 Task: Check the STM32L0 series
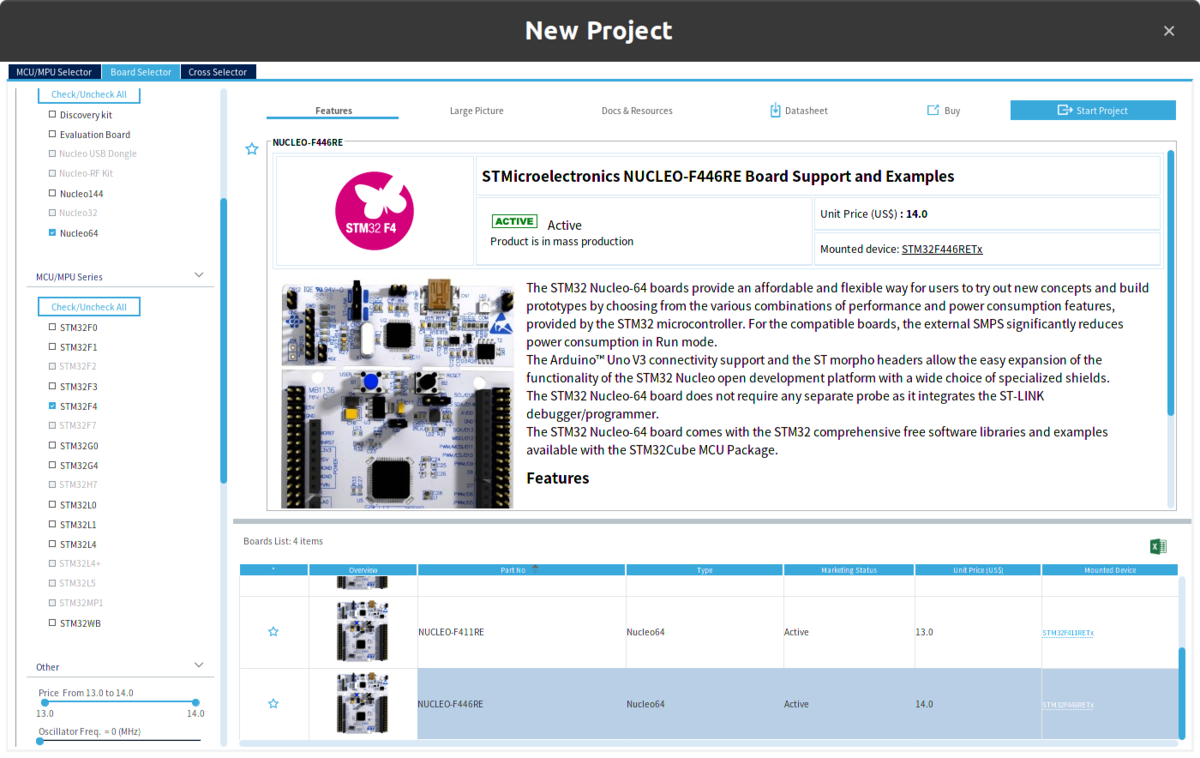53,505
